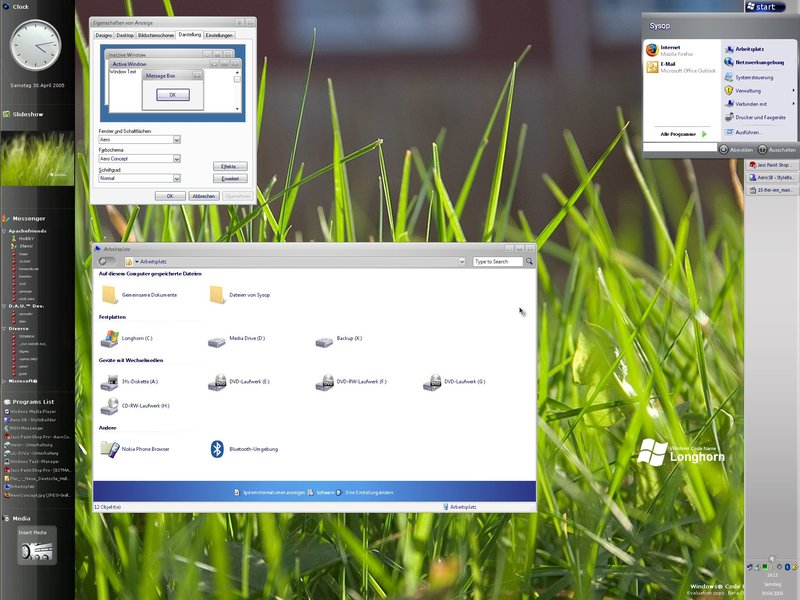Open the Schriftgrad dropdown
800x600 pixels.
(x=177, y=178)
